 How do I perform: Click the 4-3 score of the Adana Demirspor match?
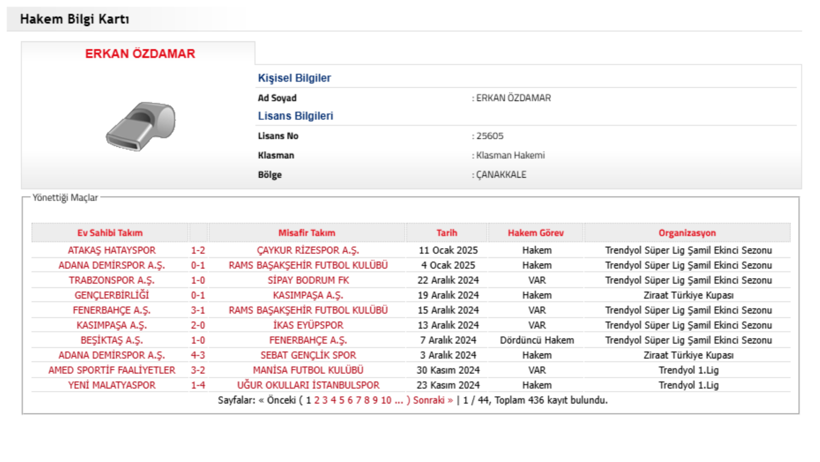198,355
